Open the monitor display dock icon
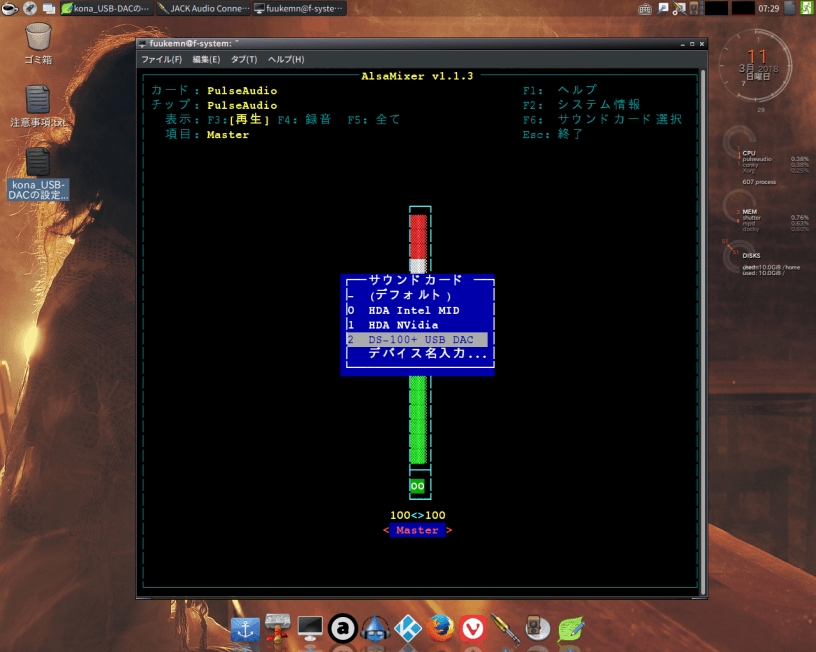The width and height of the screenshot is (816, 652). tap(310, 629)
